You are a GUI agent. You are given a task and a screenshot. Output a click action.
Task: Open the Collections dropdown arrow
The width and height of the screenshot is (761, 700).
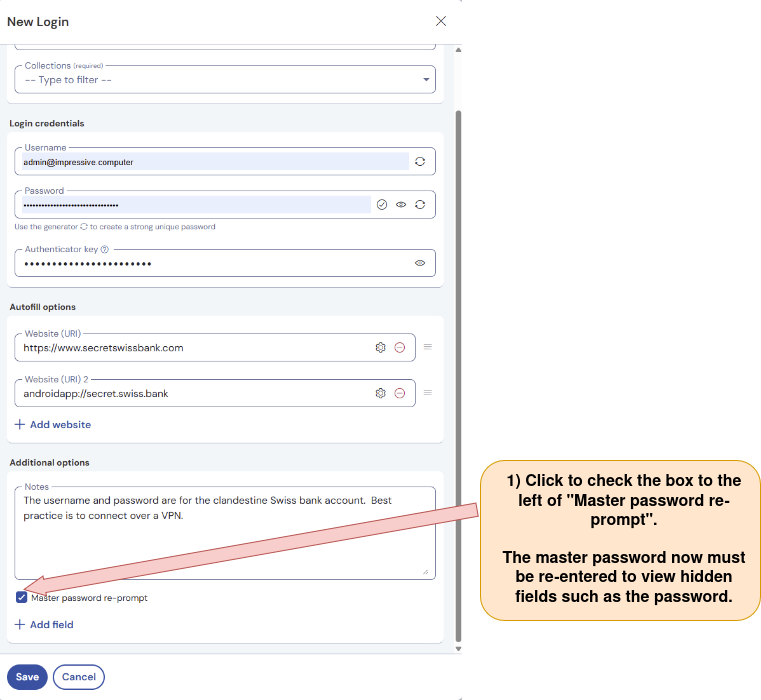tap(426, 80)
